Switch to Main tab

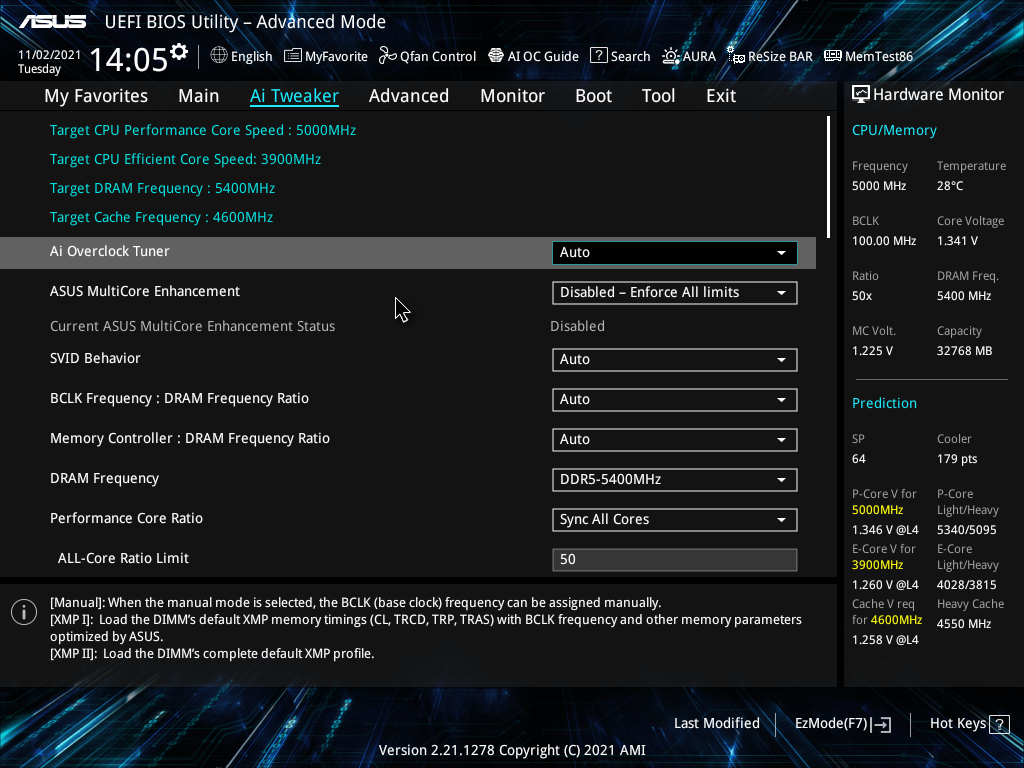coord(199,96)
